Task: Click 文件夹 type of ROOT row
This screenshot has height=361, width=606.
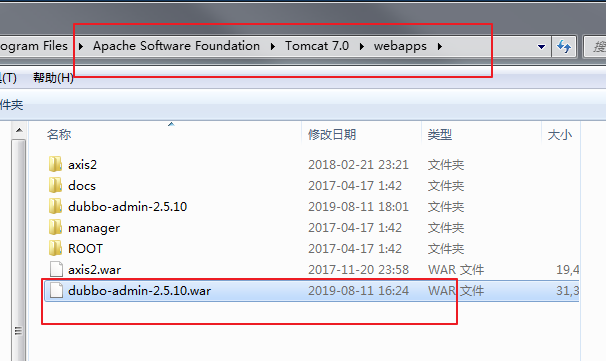Action: (x=446, y=249)
